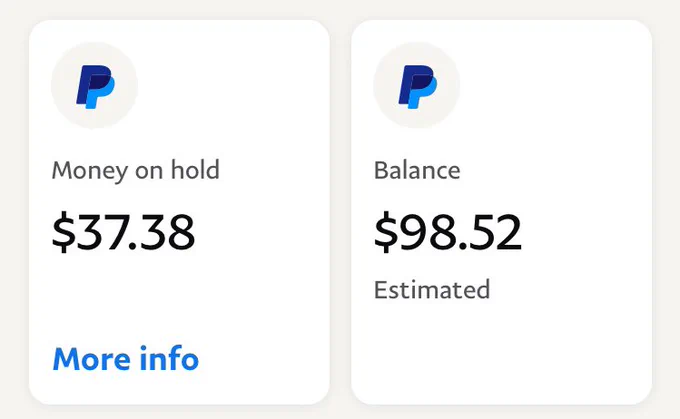Screen dimensions: 680x419
Task: Select the Money on hold label
Action: coord(136,170)
